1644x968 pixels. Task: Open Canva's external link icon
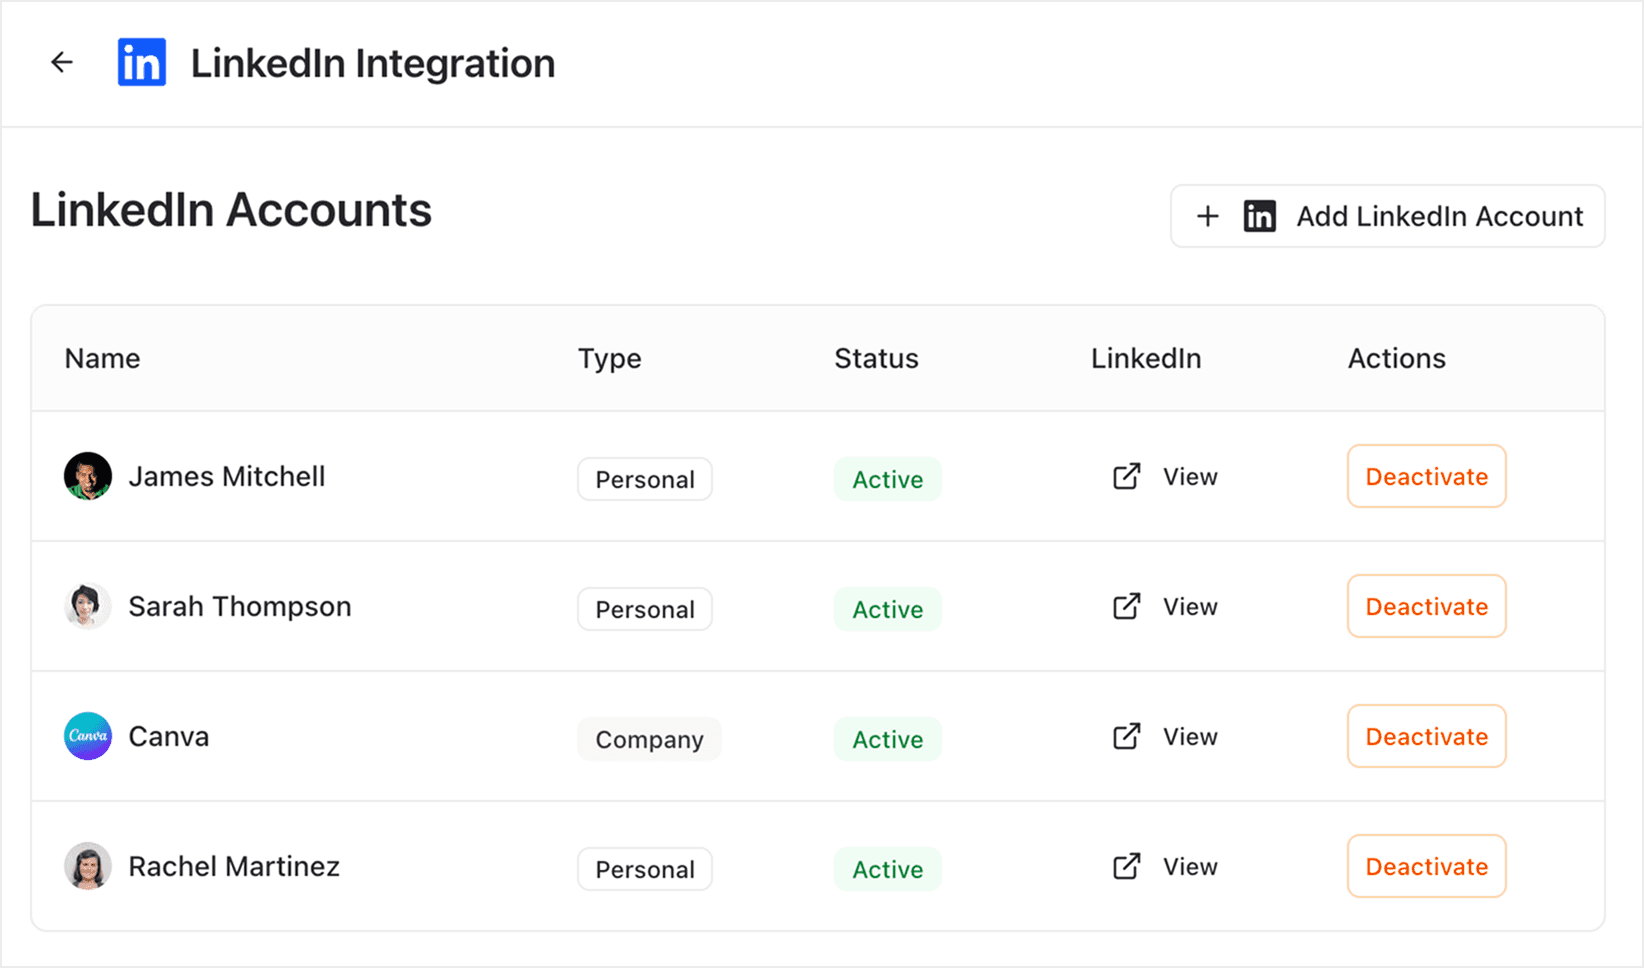1127,736
